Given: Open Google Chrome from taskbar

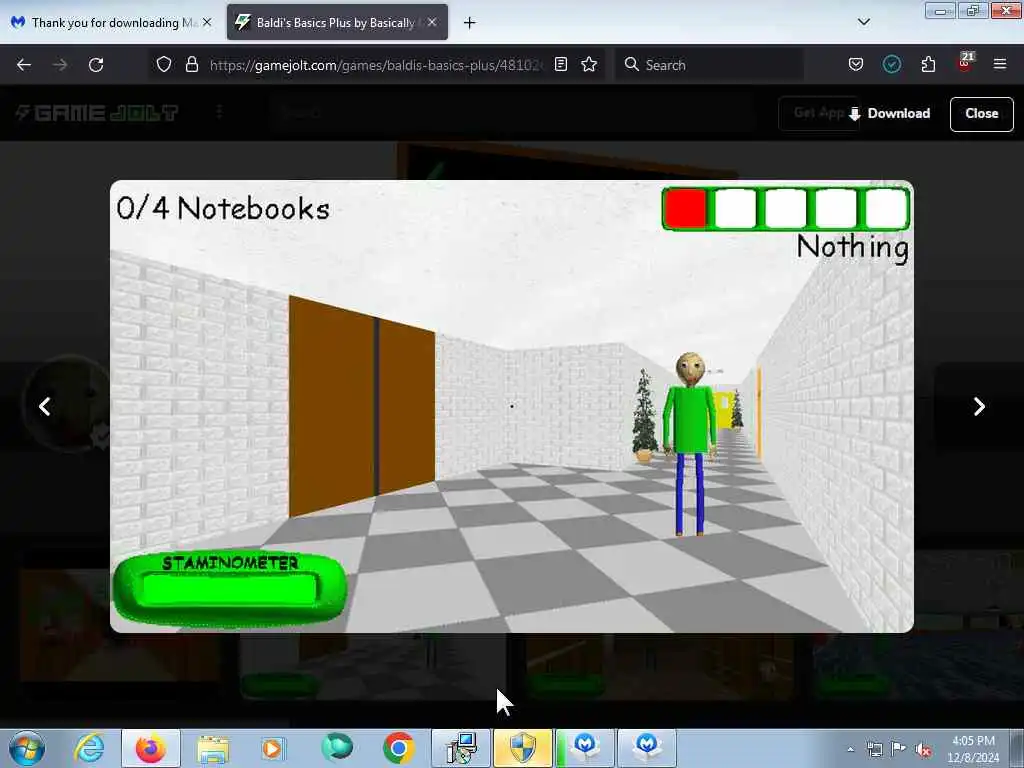Looking at the screenshot, I should click(398, 748).
